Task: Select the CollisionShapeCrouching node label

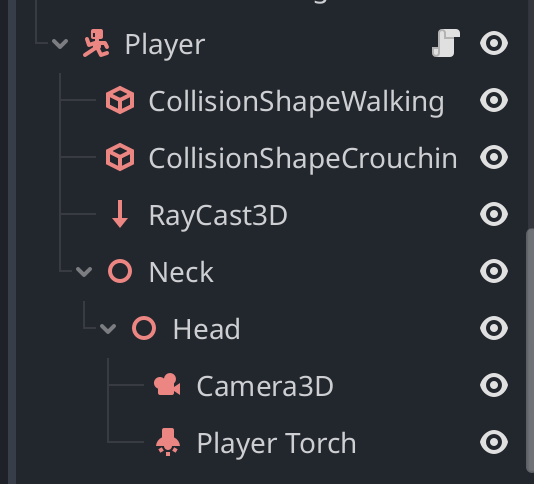Action: tap(303, 158)
